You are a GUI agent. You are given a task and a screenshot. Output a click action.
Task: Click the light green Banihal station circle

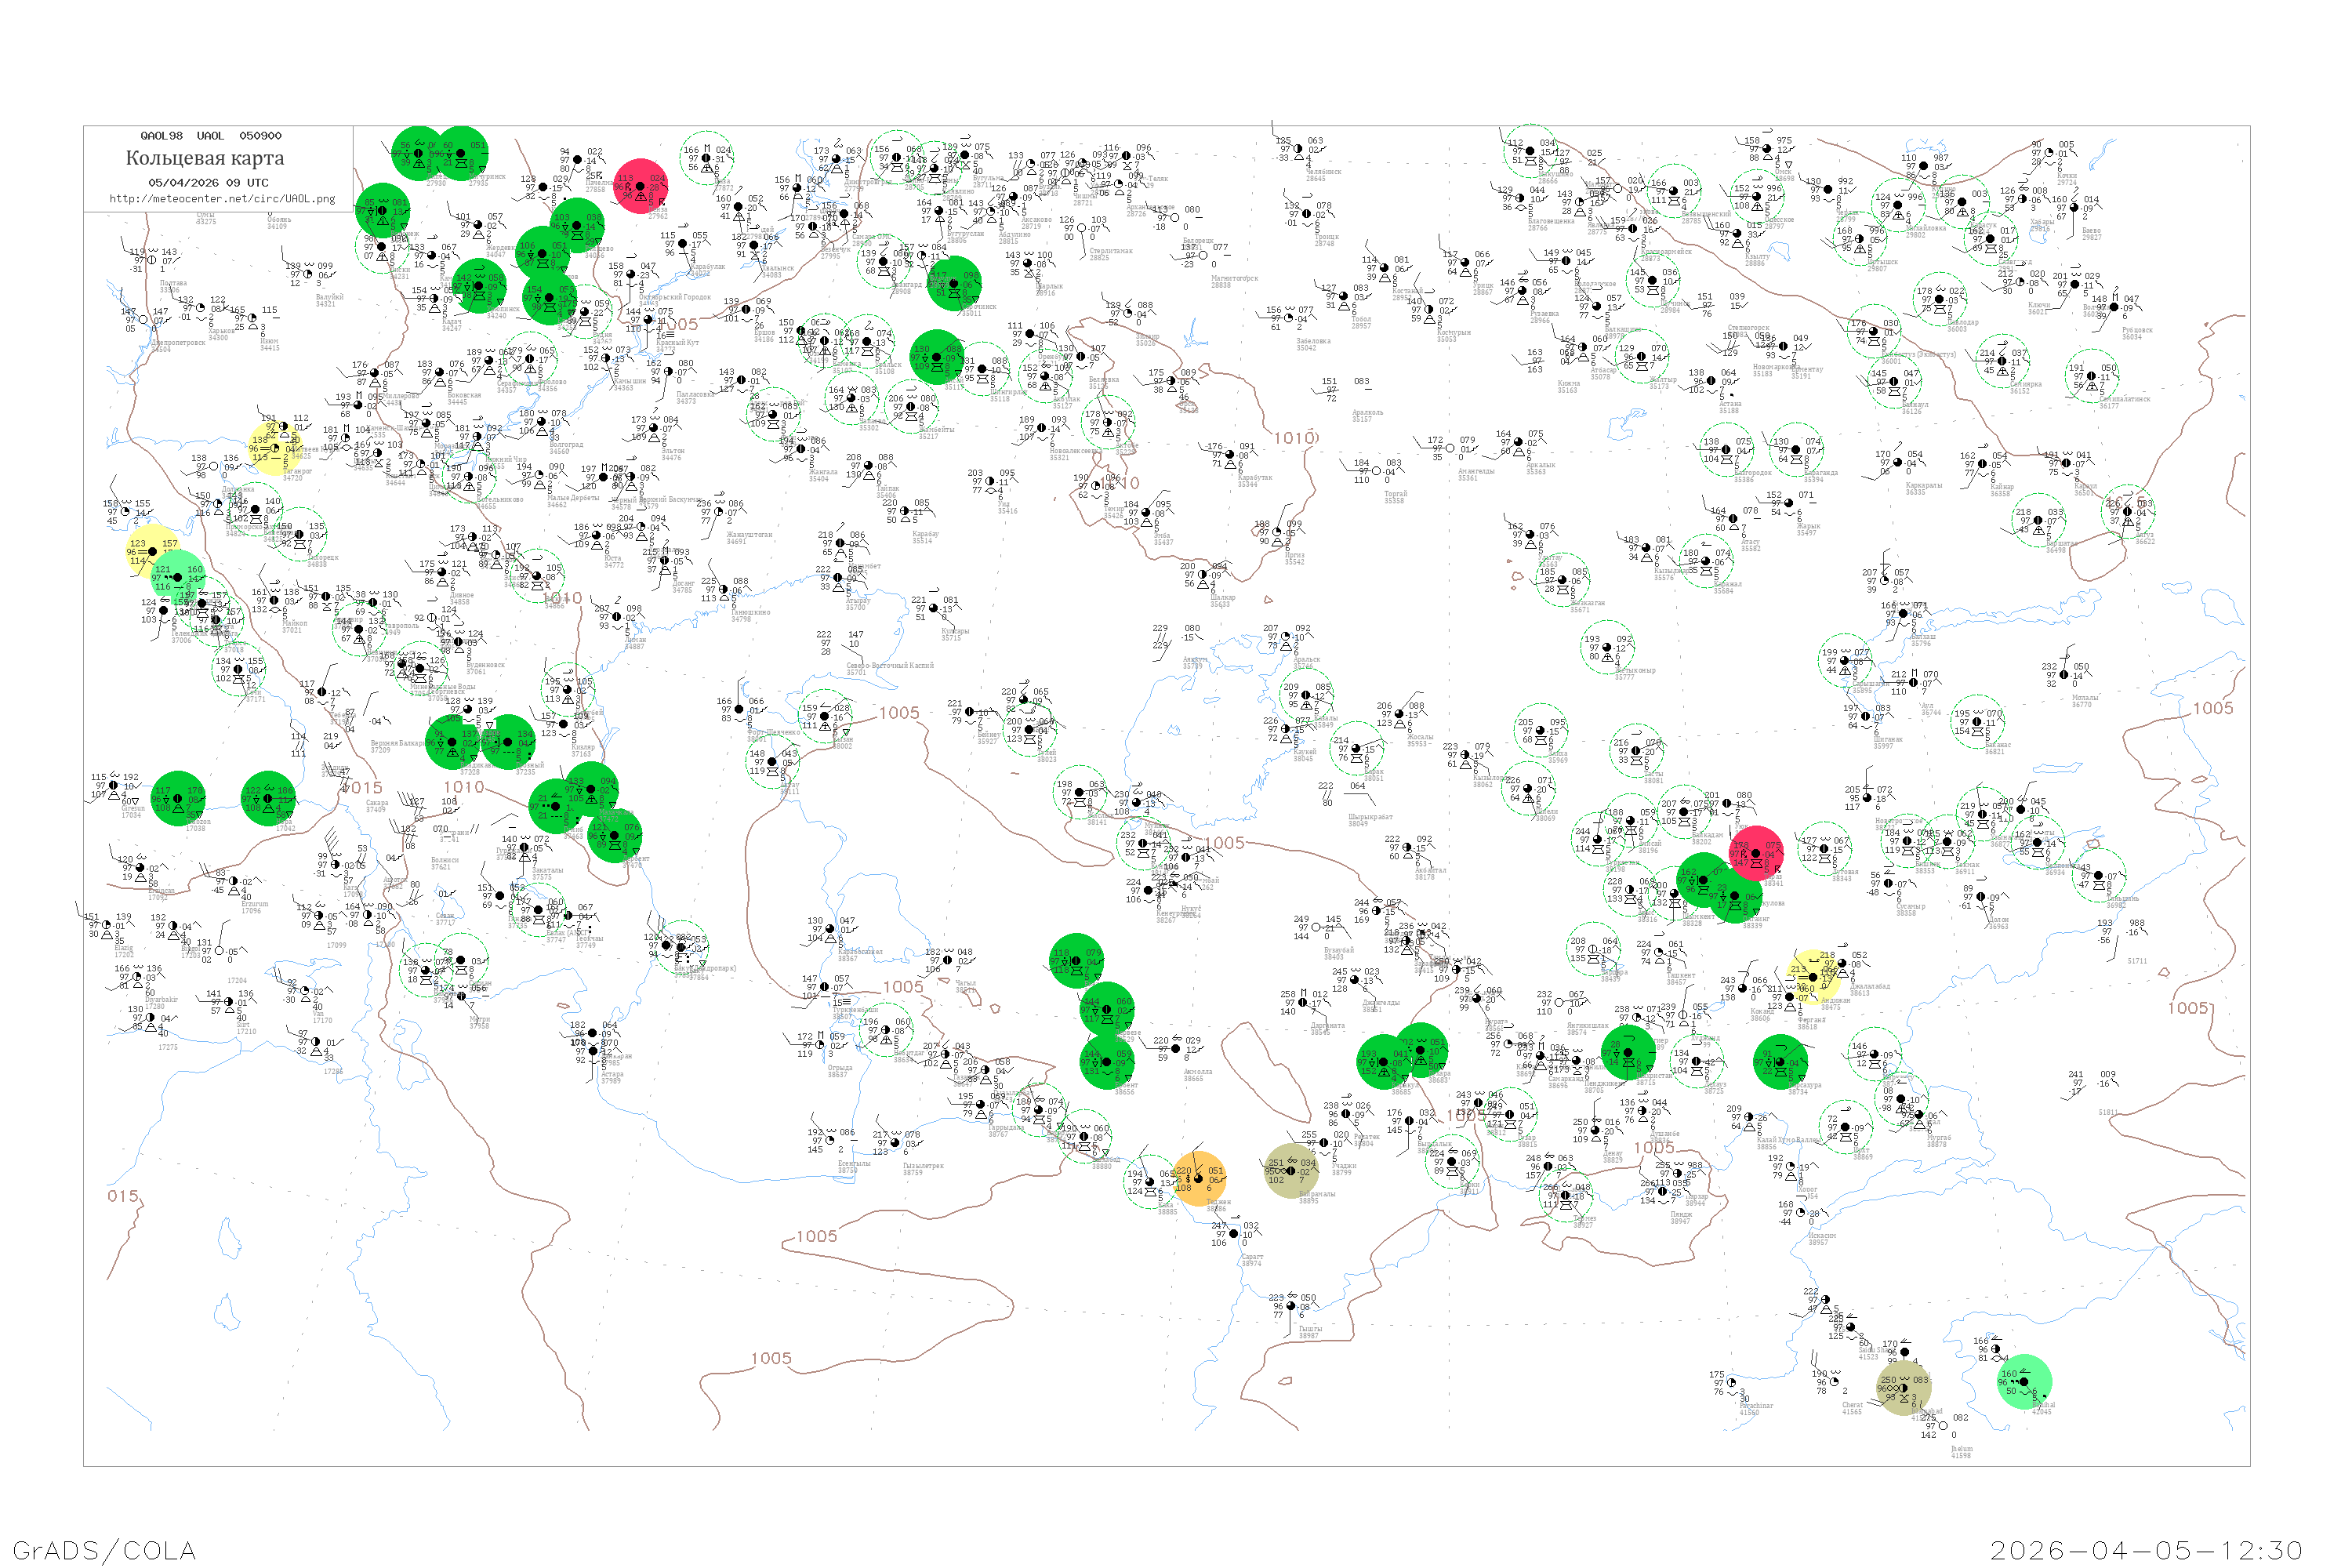coord(2024,1382)
